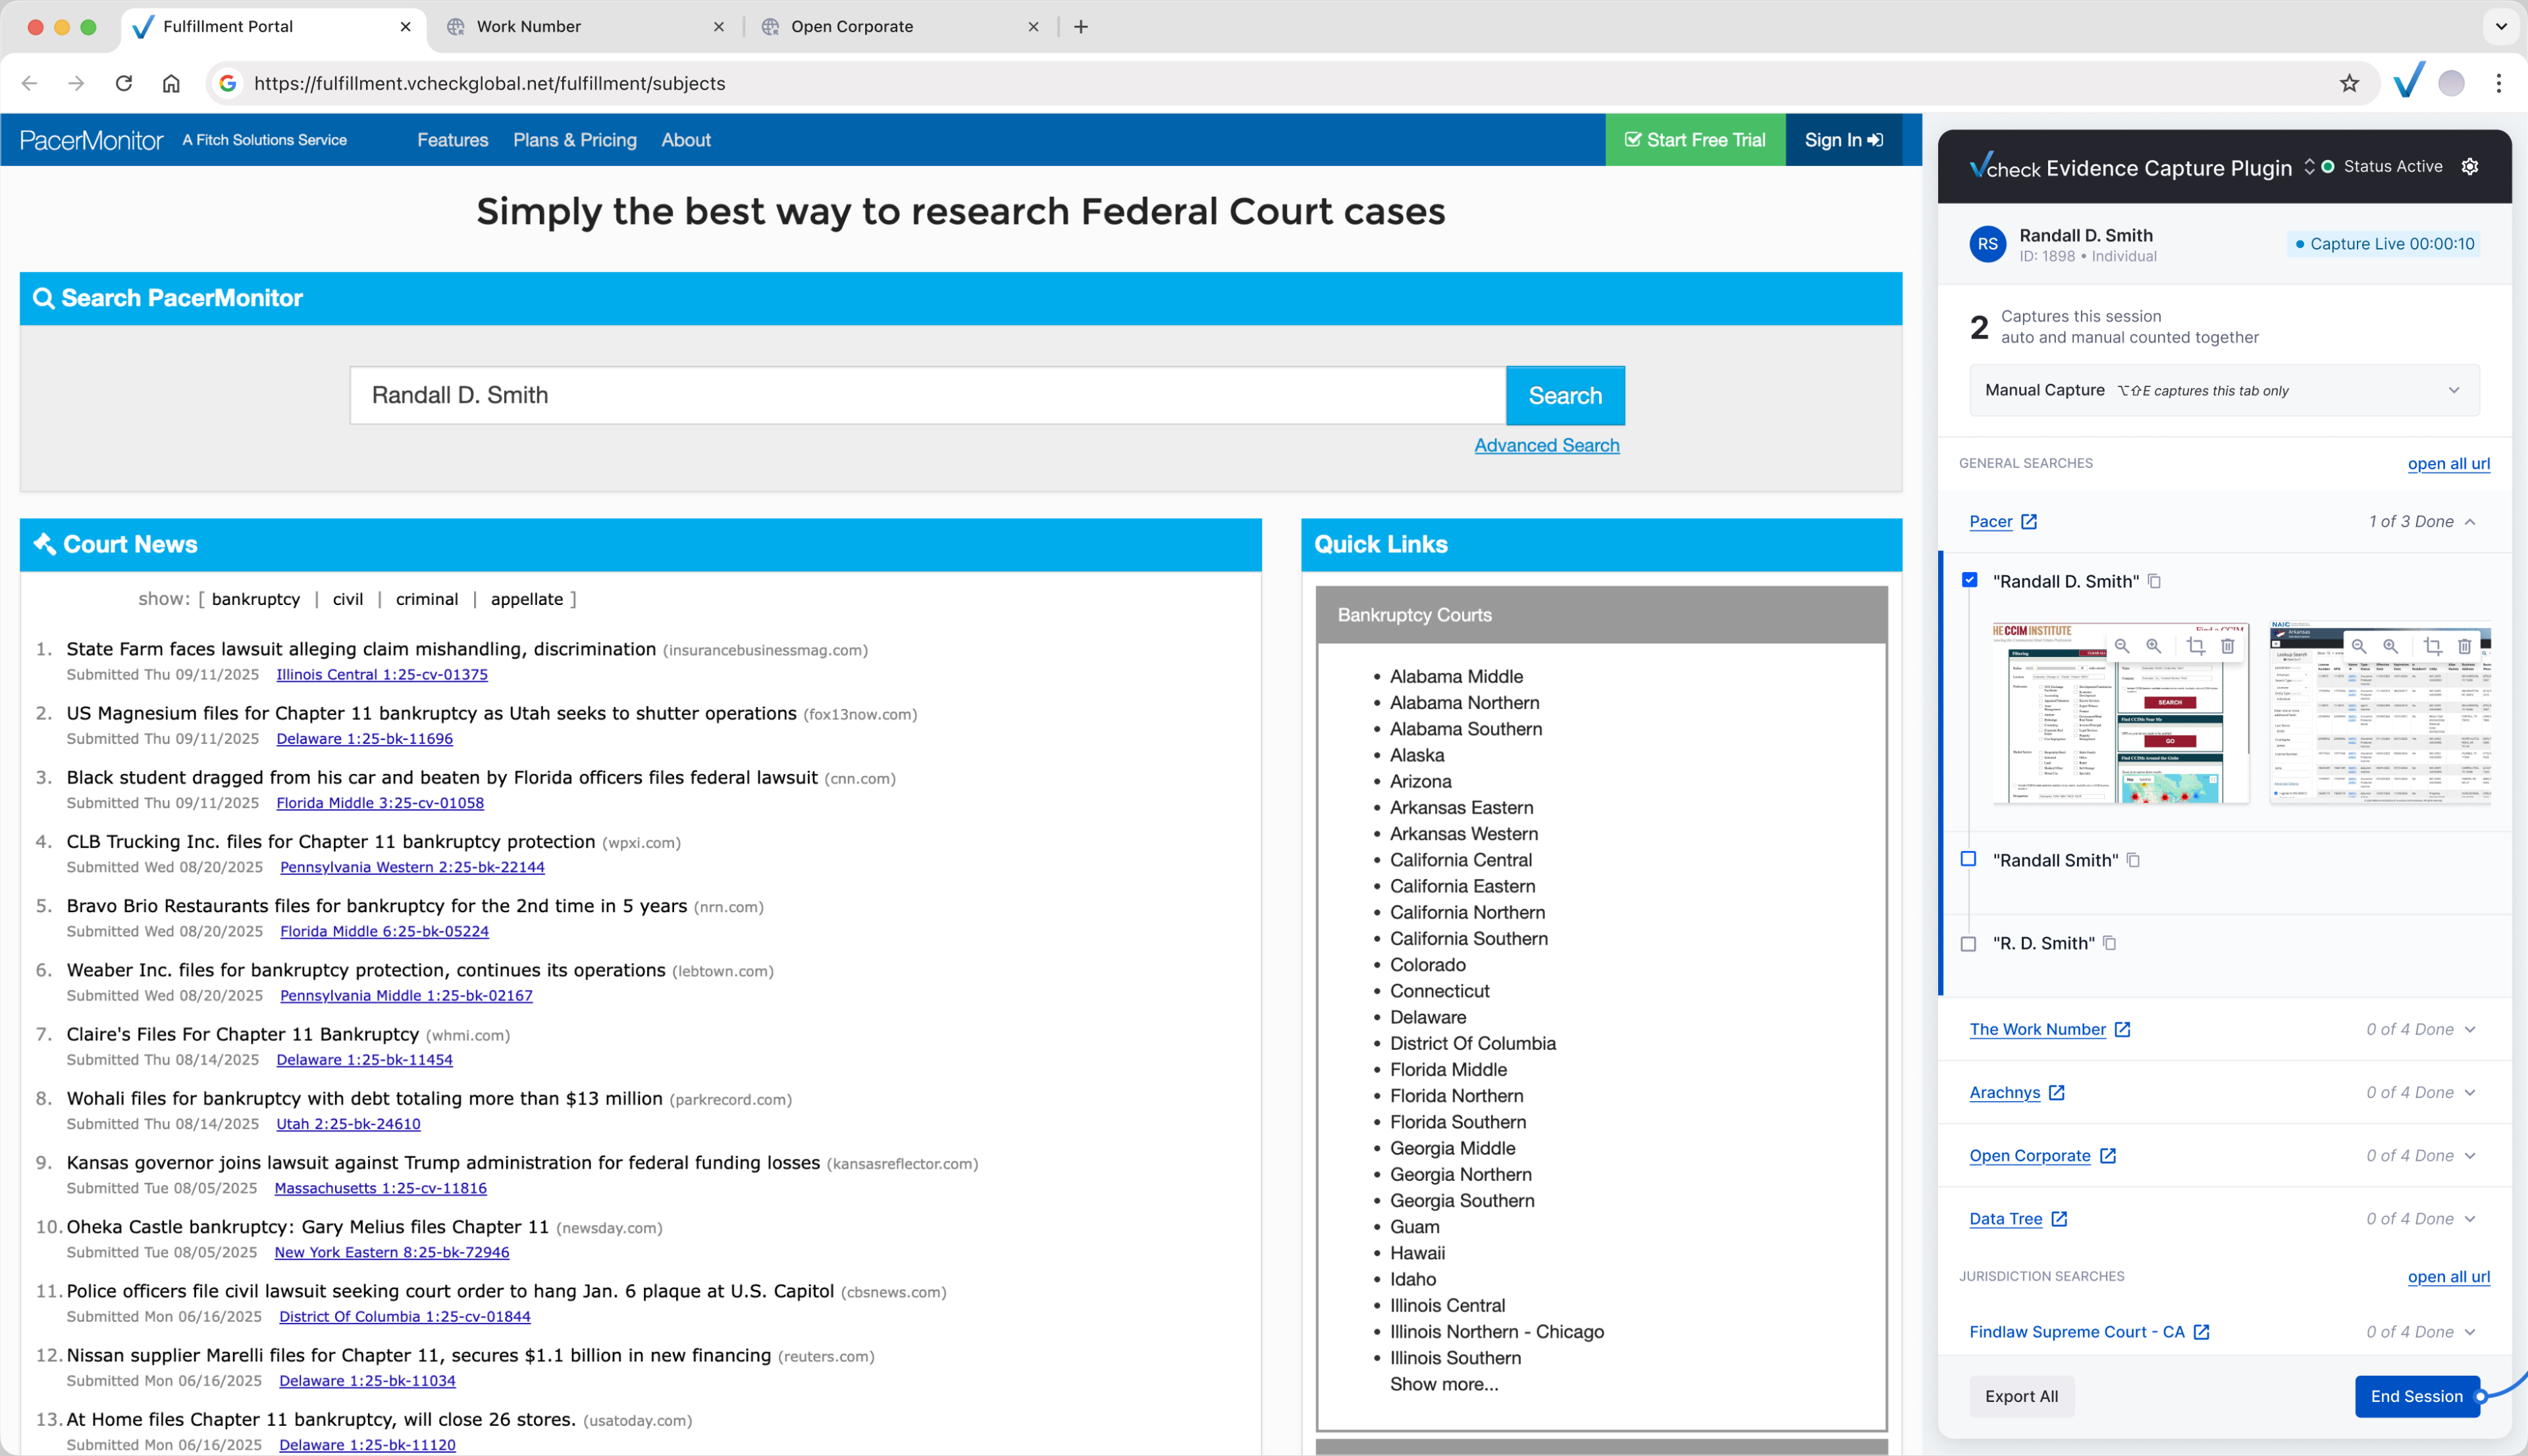Image resolution: width=2528 pixels, height=1456 pixels.
Task: Bookmark this page with the star icon
Action: click(2350, 83)
